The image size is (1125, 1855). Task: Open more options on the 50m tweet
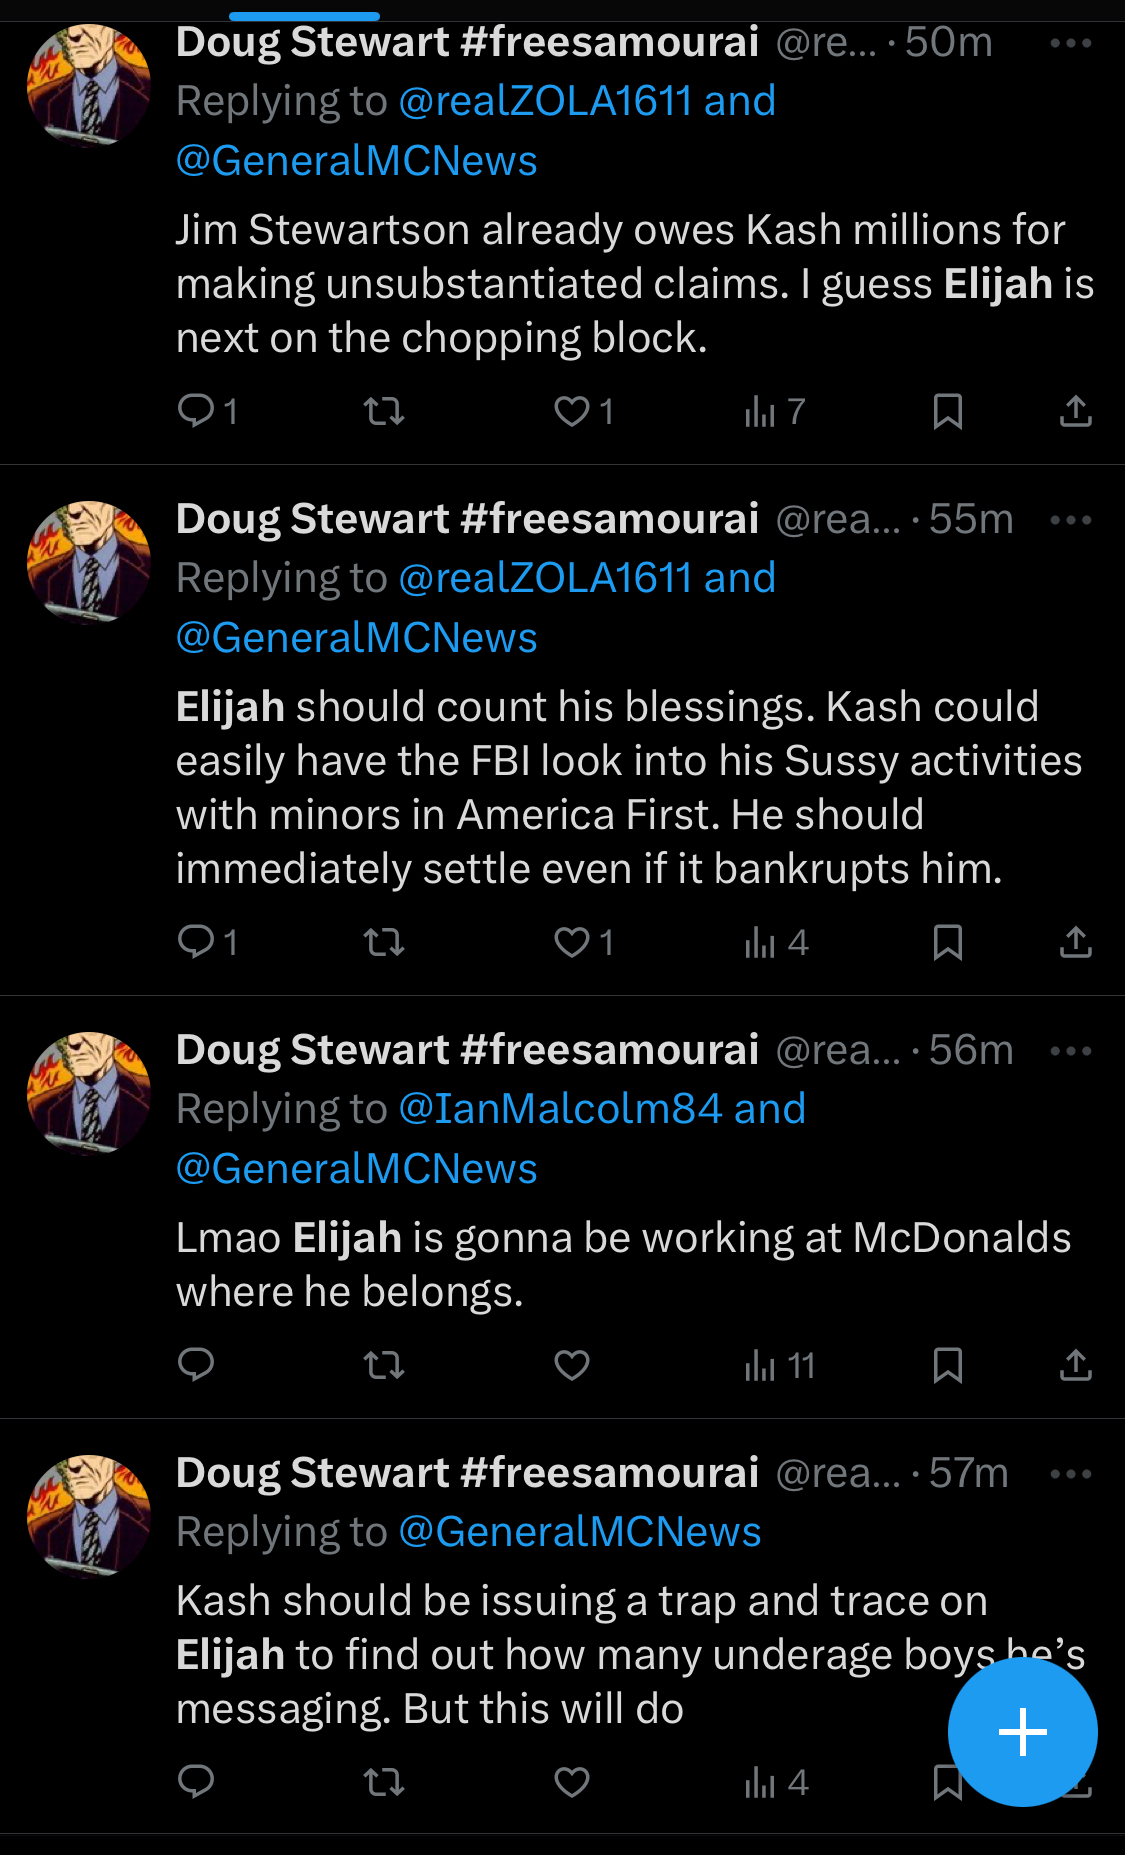point(1071,43)
